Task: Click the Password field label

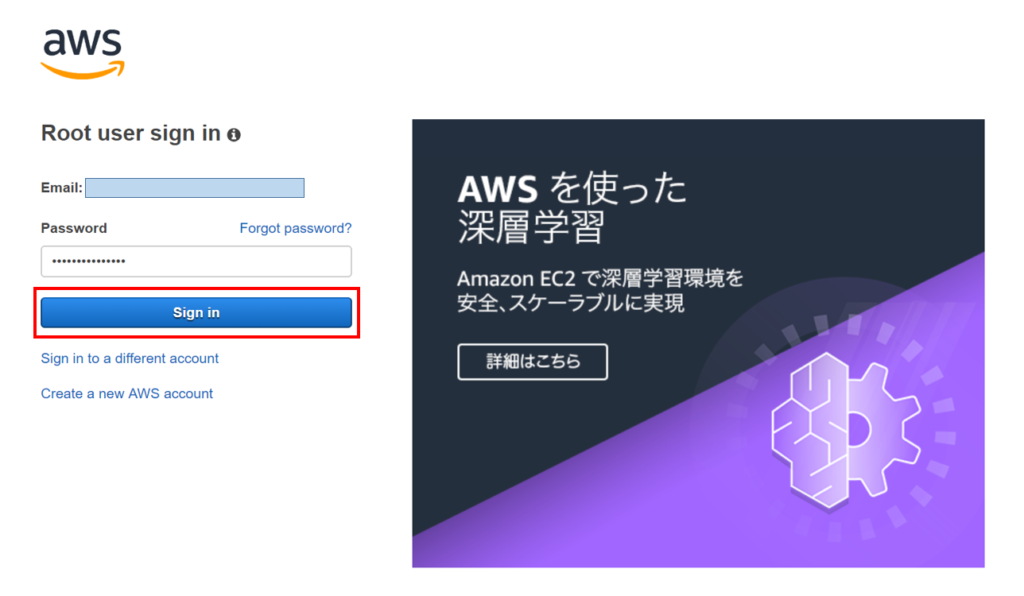Action: pos(74,228)
